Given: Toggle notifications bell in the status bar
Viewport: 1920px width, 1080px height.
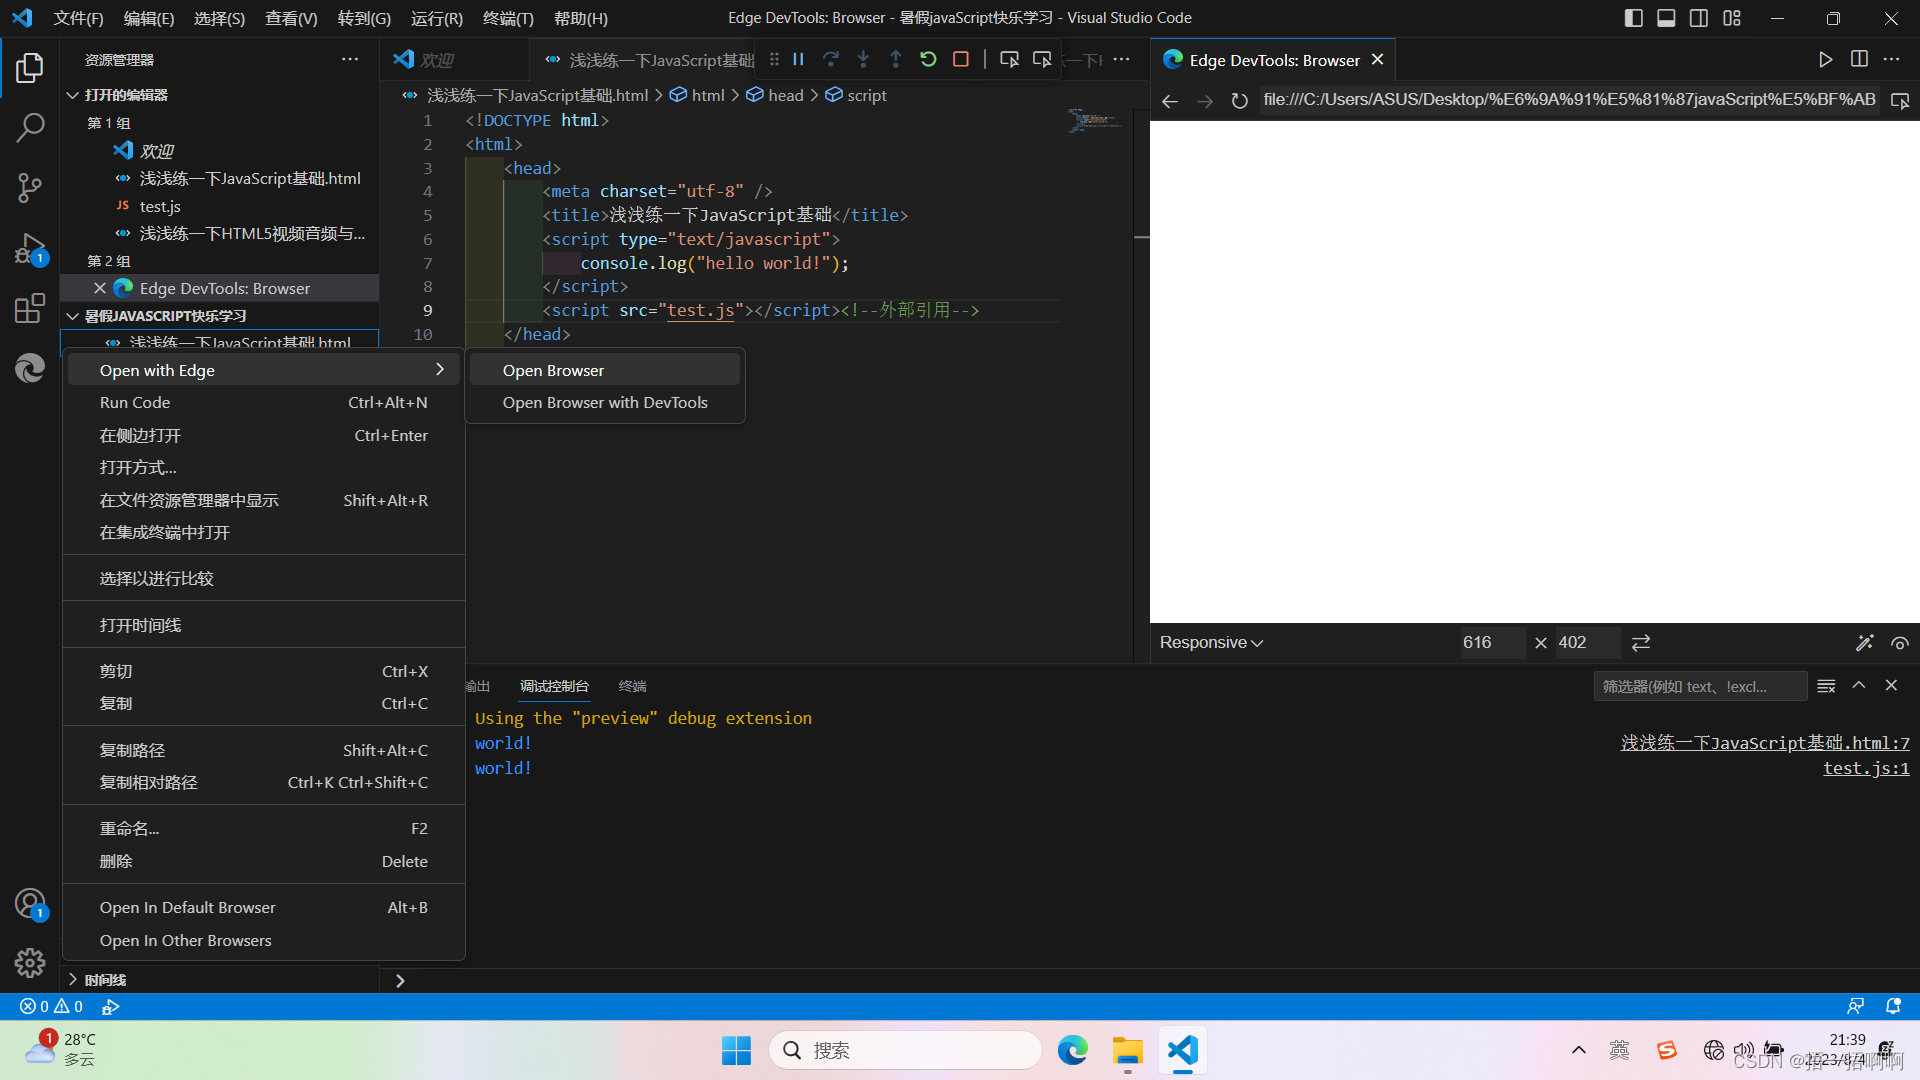Looking at the screenshot, I should [x=1893, y=1006].
